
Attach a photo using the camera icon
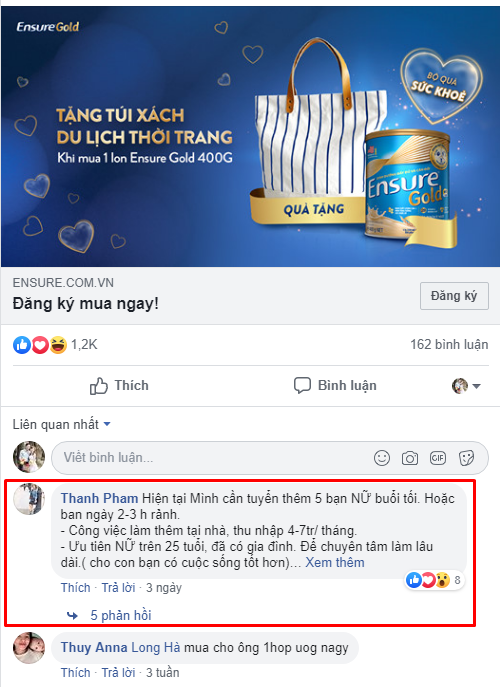tap(410, 458)
